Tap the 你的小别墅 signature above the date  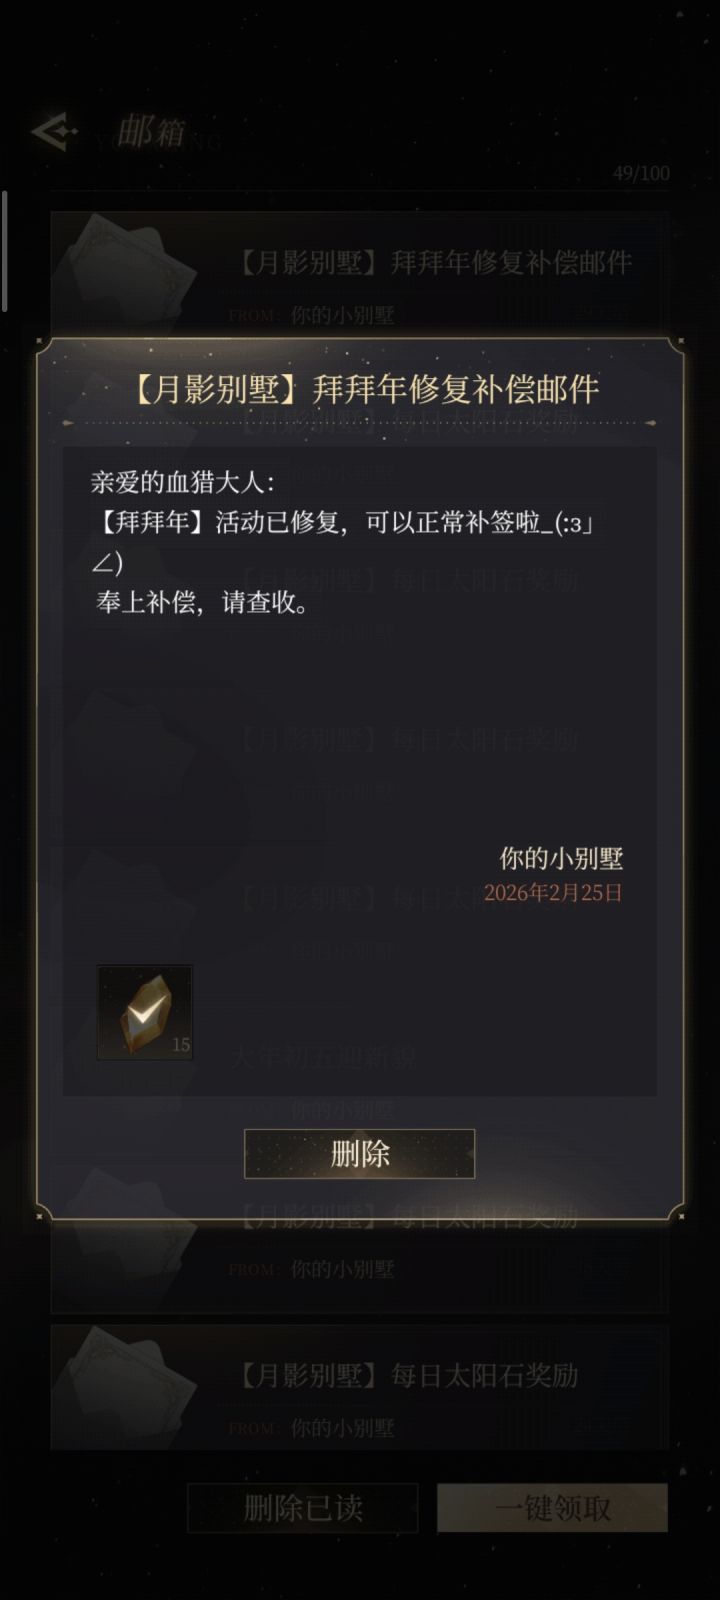coord(561,858)
